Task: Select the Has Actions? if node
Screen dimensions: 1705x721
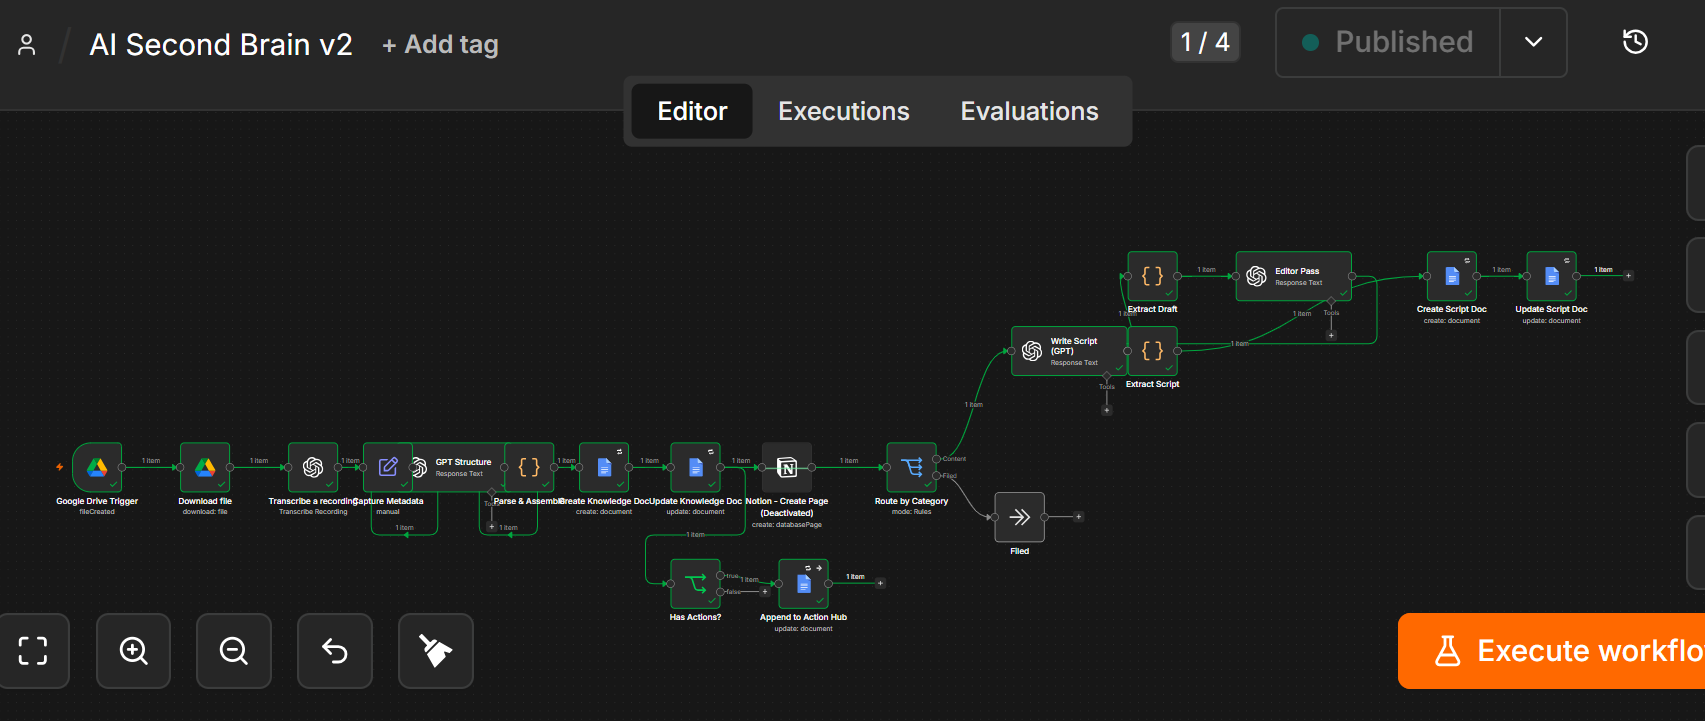Action: [695, 583]
